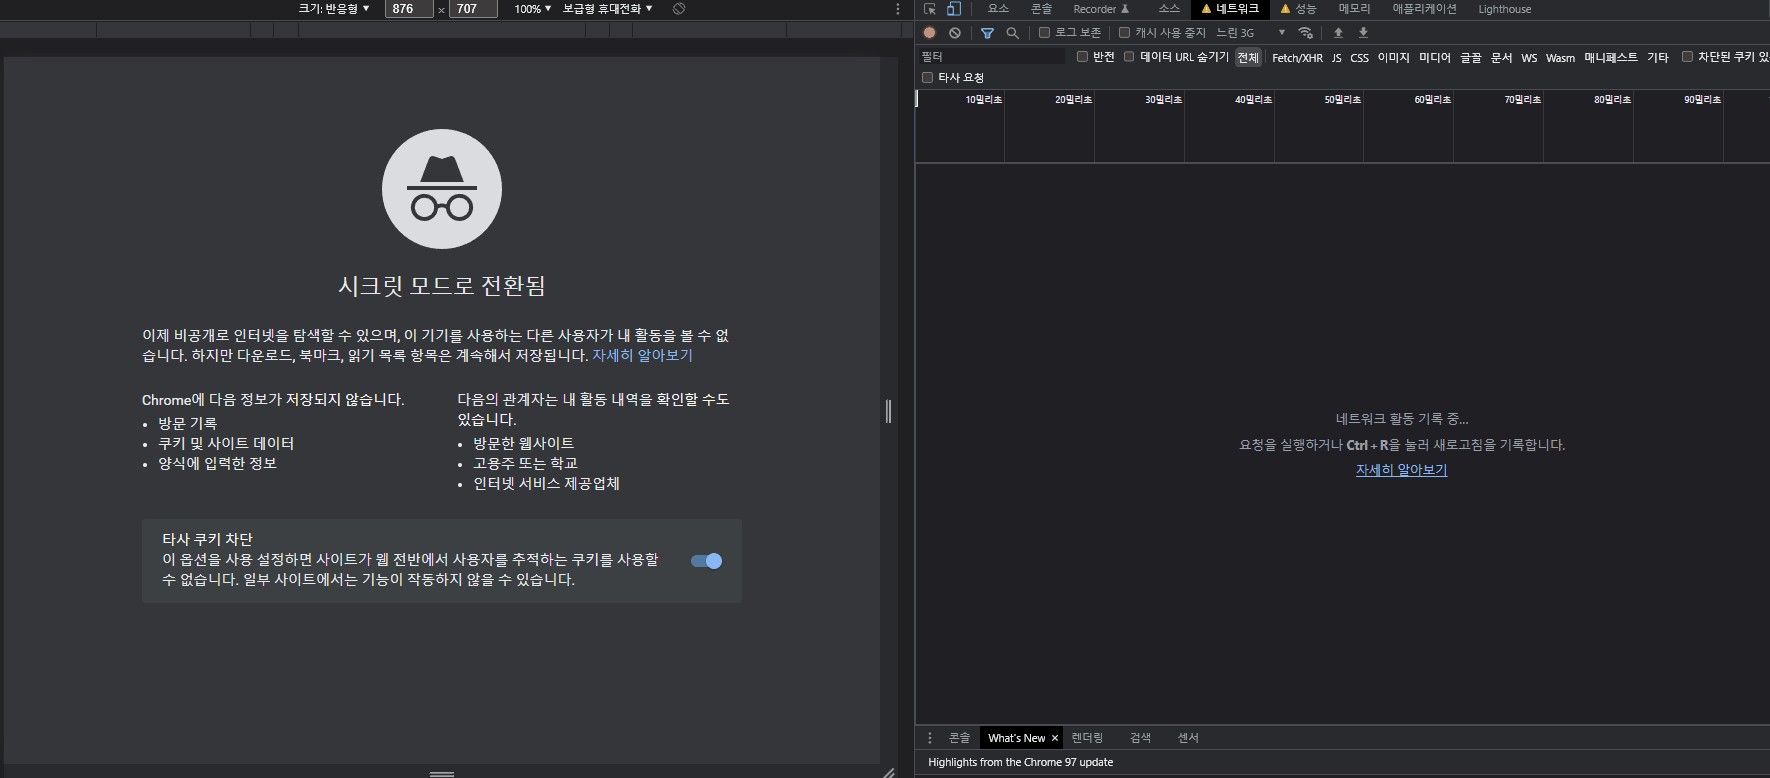Open the 100% zoom level dropdown
1770x778 pixels.
[532, 9]
